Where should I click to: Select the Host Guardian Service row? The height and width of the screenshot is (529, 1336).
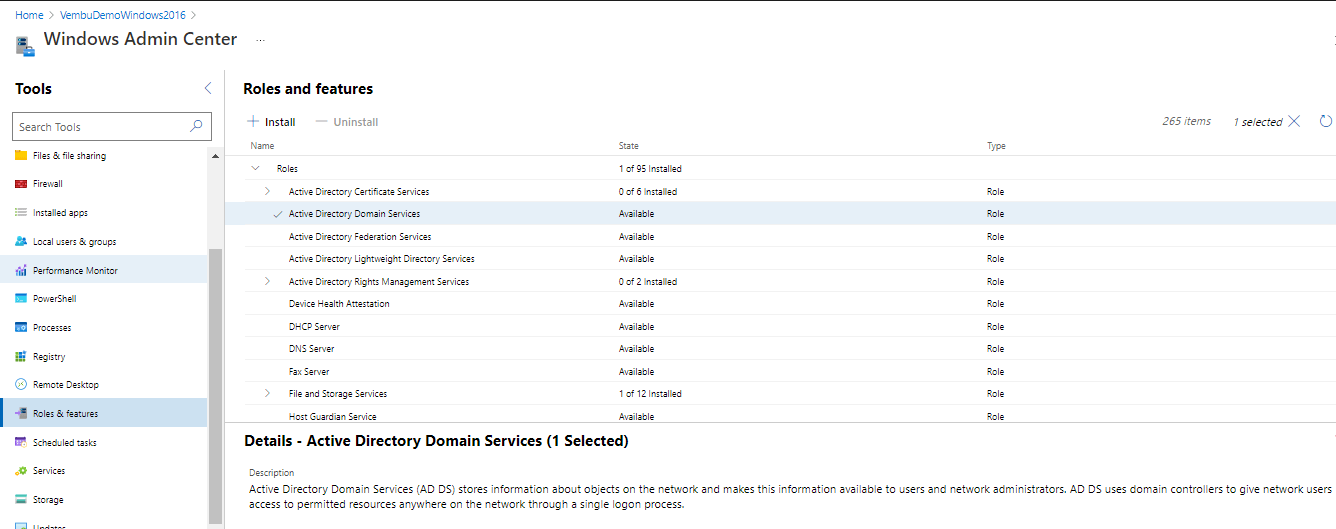[x=780, y=415]
